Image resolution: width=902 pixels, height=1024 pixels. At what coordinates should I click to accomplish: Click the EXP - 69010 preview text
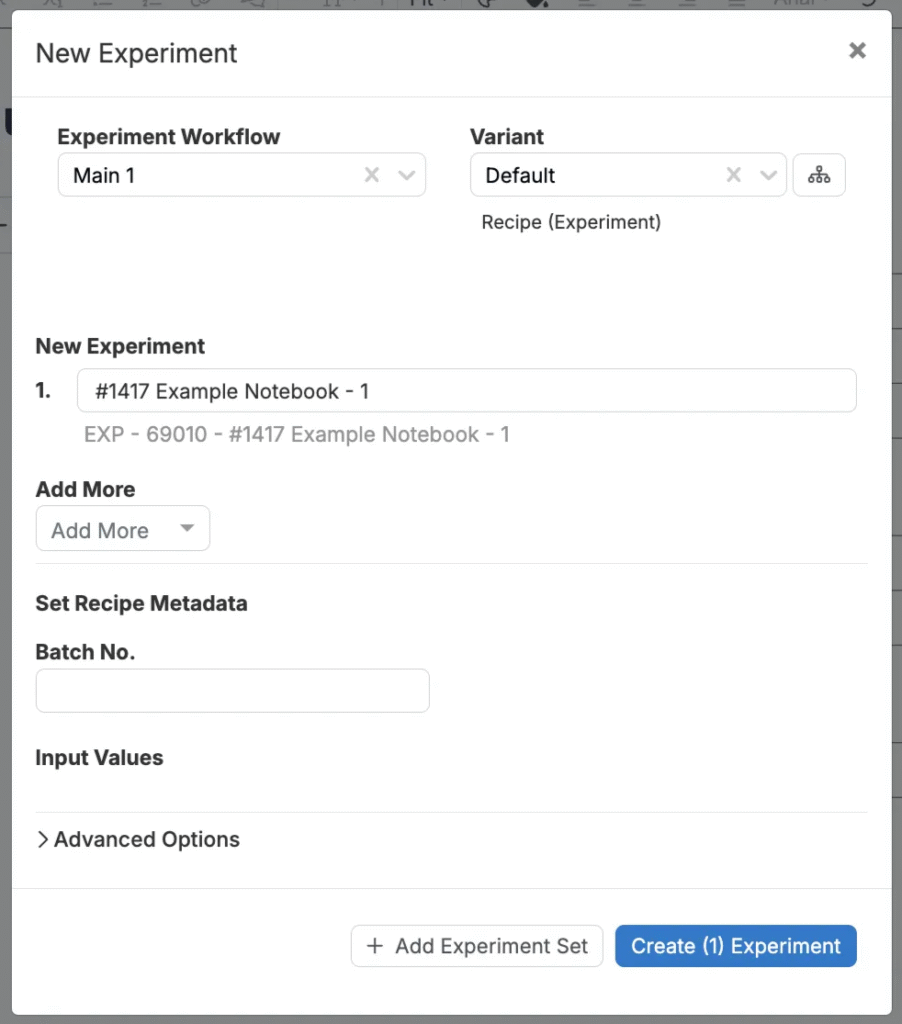click(x=297, y=435)
